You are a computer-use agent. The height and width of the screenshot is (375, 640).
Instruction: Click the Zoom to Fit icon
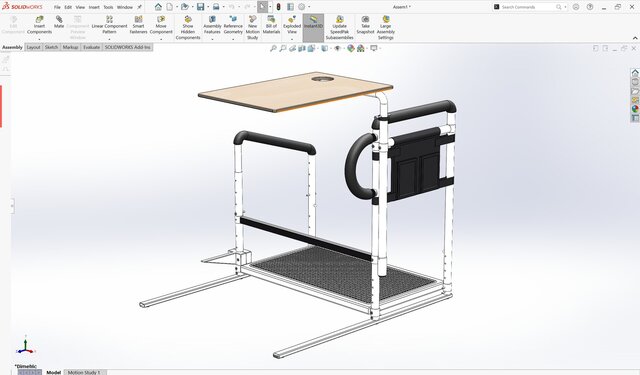(273, 48)
